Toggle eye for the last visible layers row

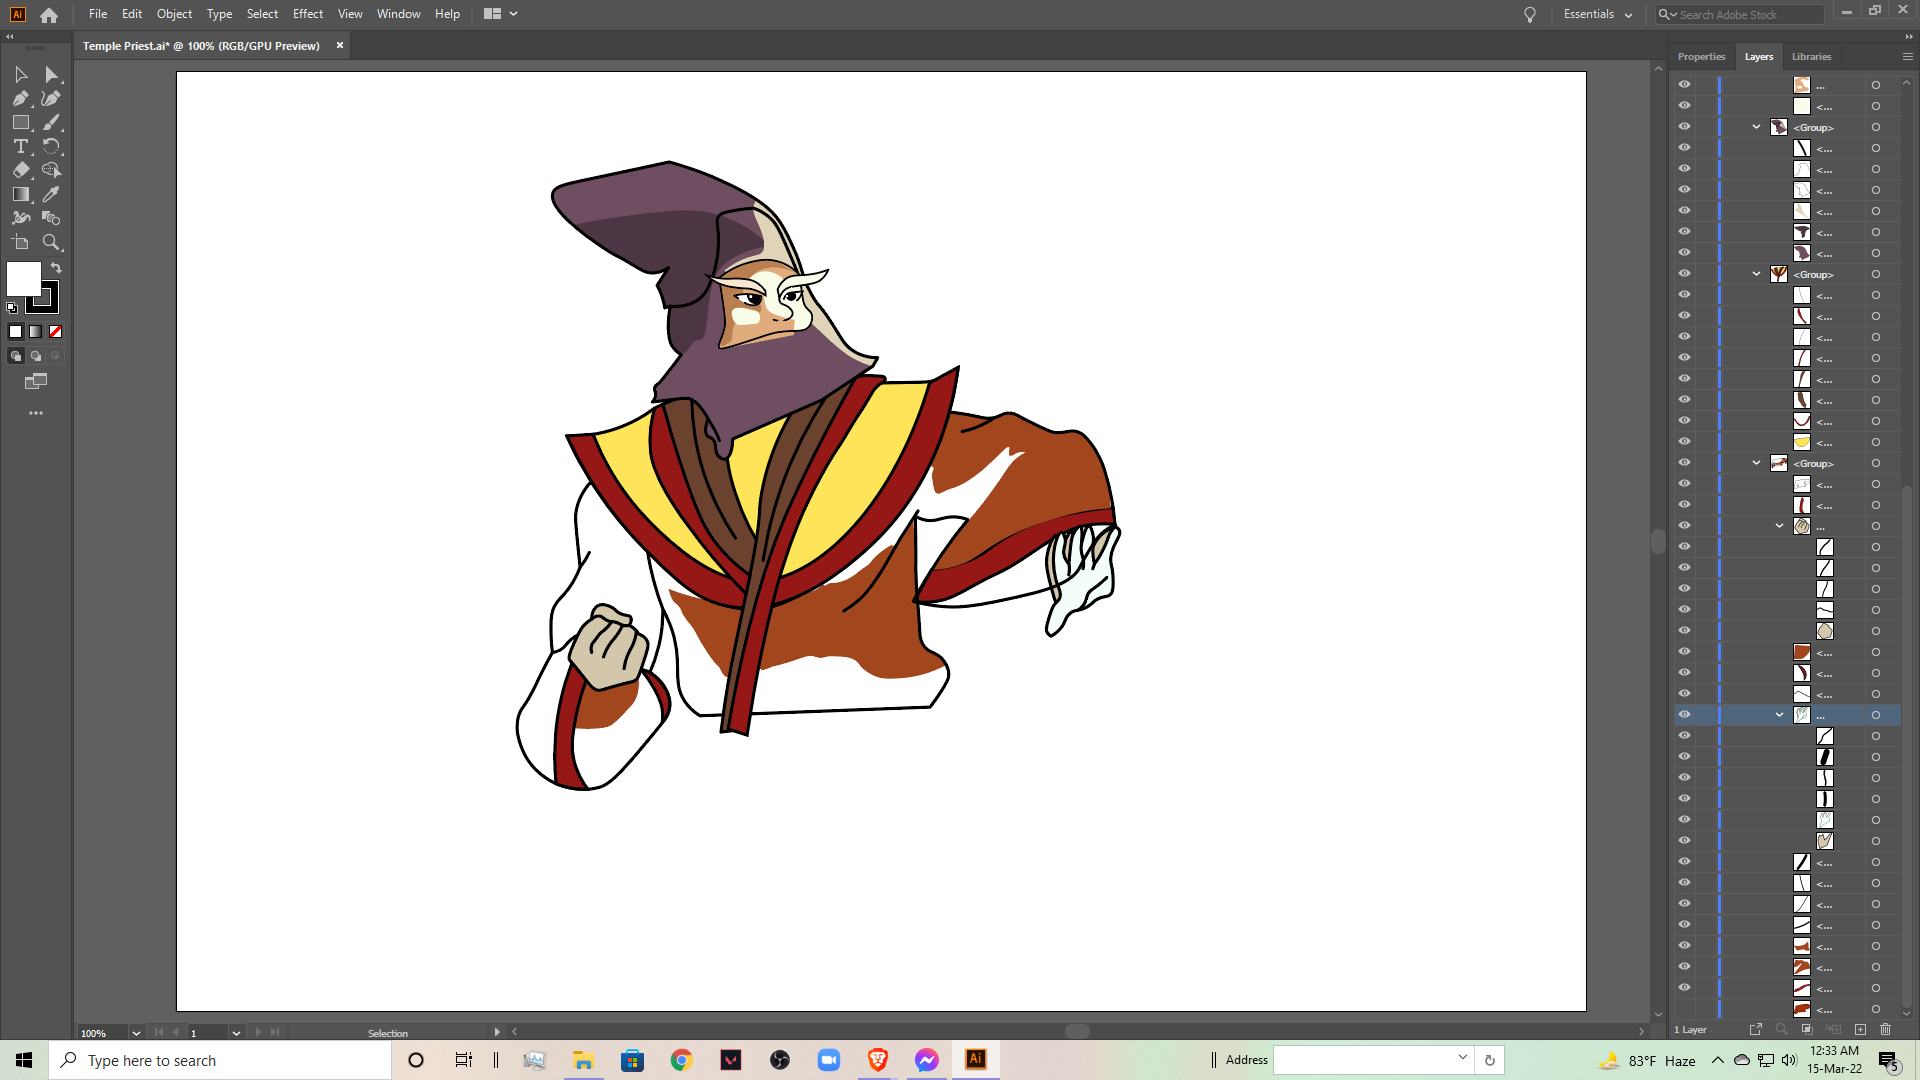(x=1684, y=987)
